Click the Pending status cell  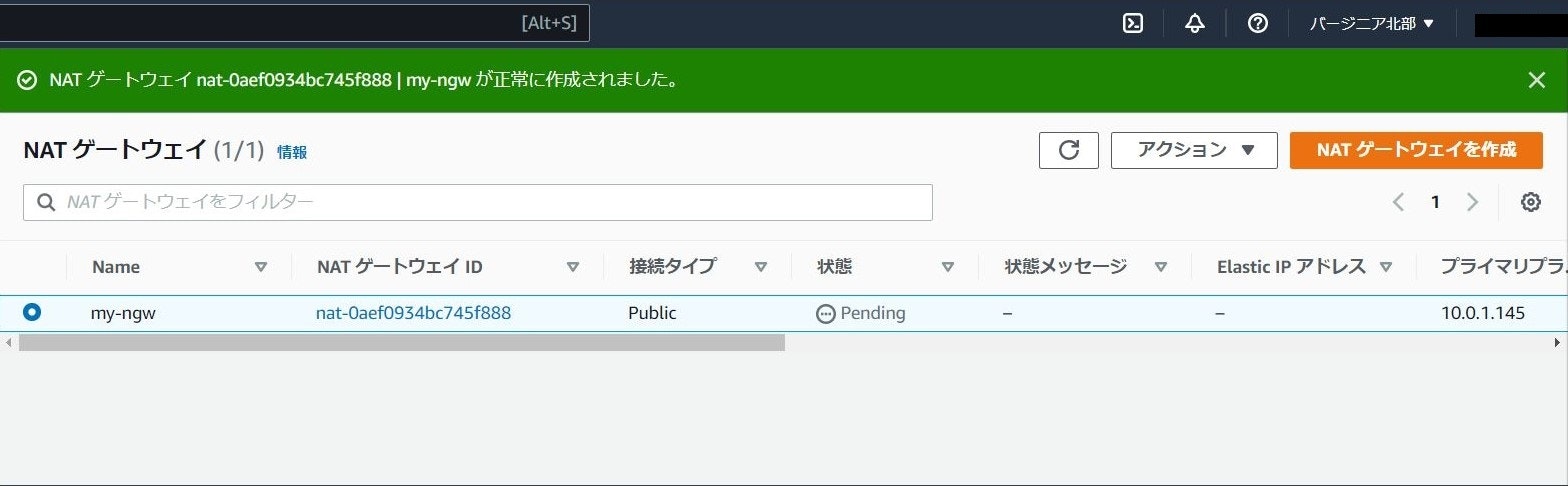(x=860, y=313)
